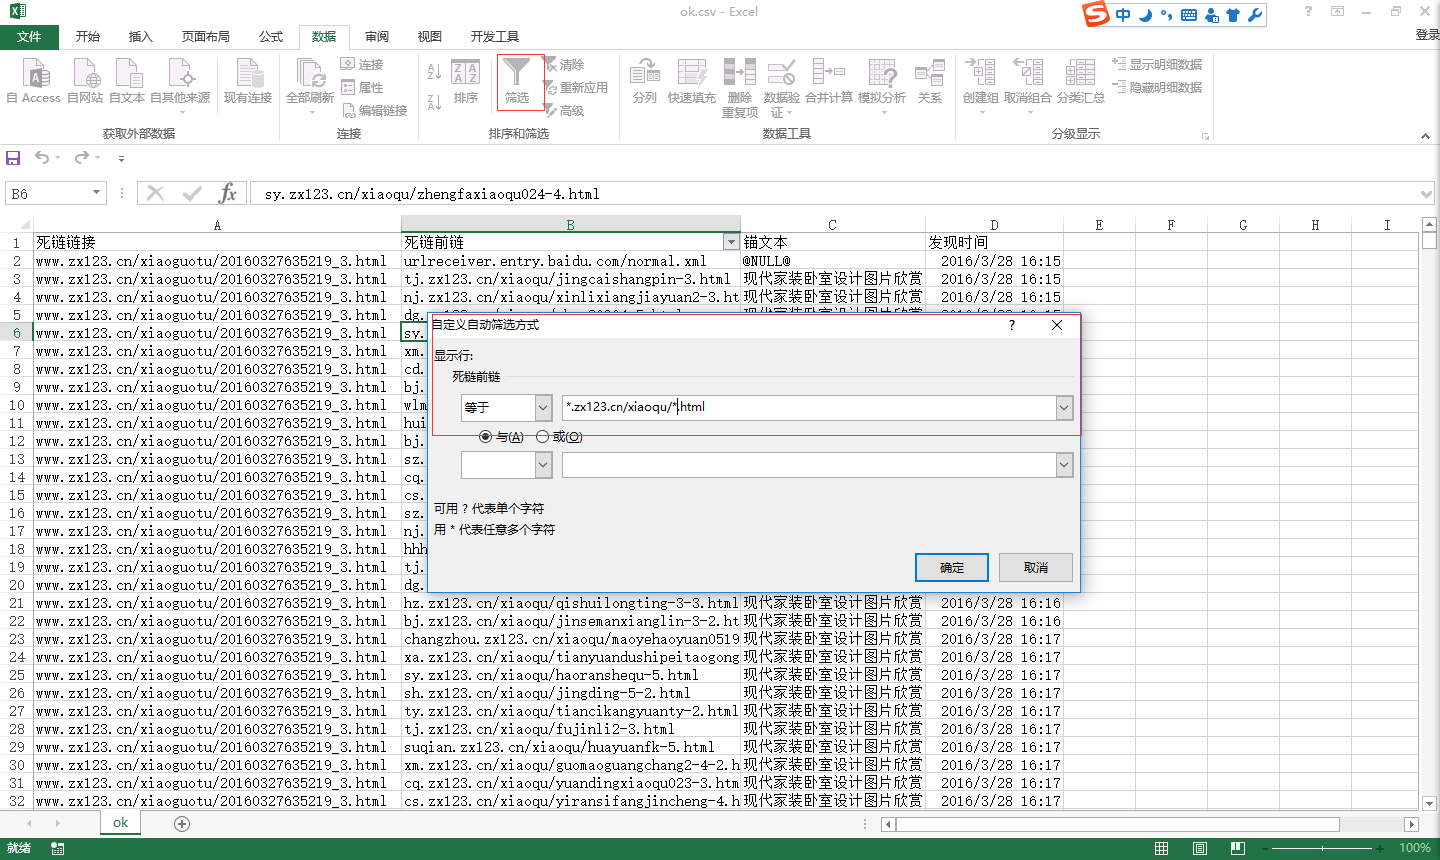Viewport: 1440px width, 860px height.
Task: Open the 文件 menu tab
Action: [x=29, y=37]
